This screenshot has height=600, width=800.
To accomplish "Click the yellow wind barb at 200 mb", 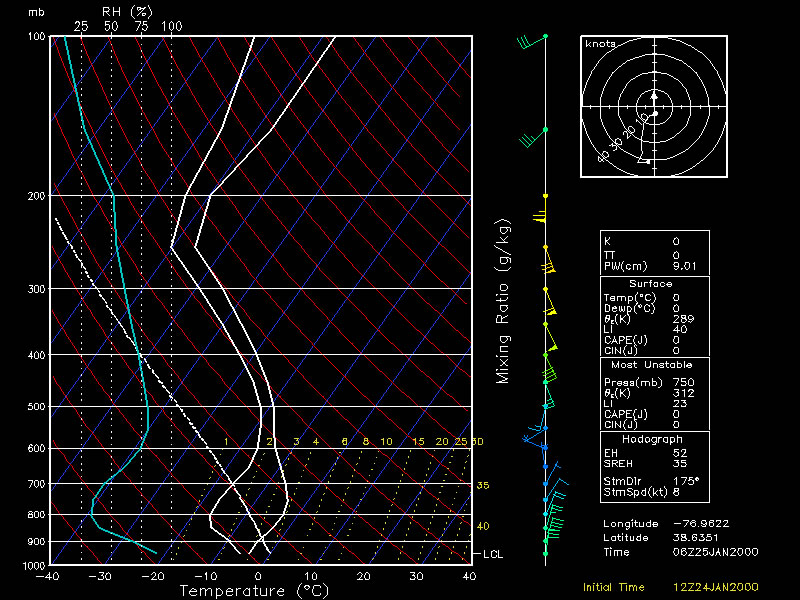I will click(540, 209).
